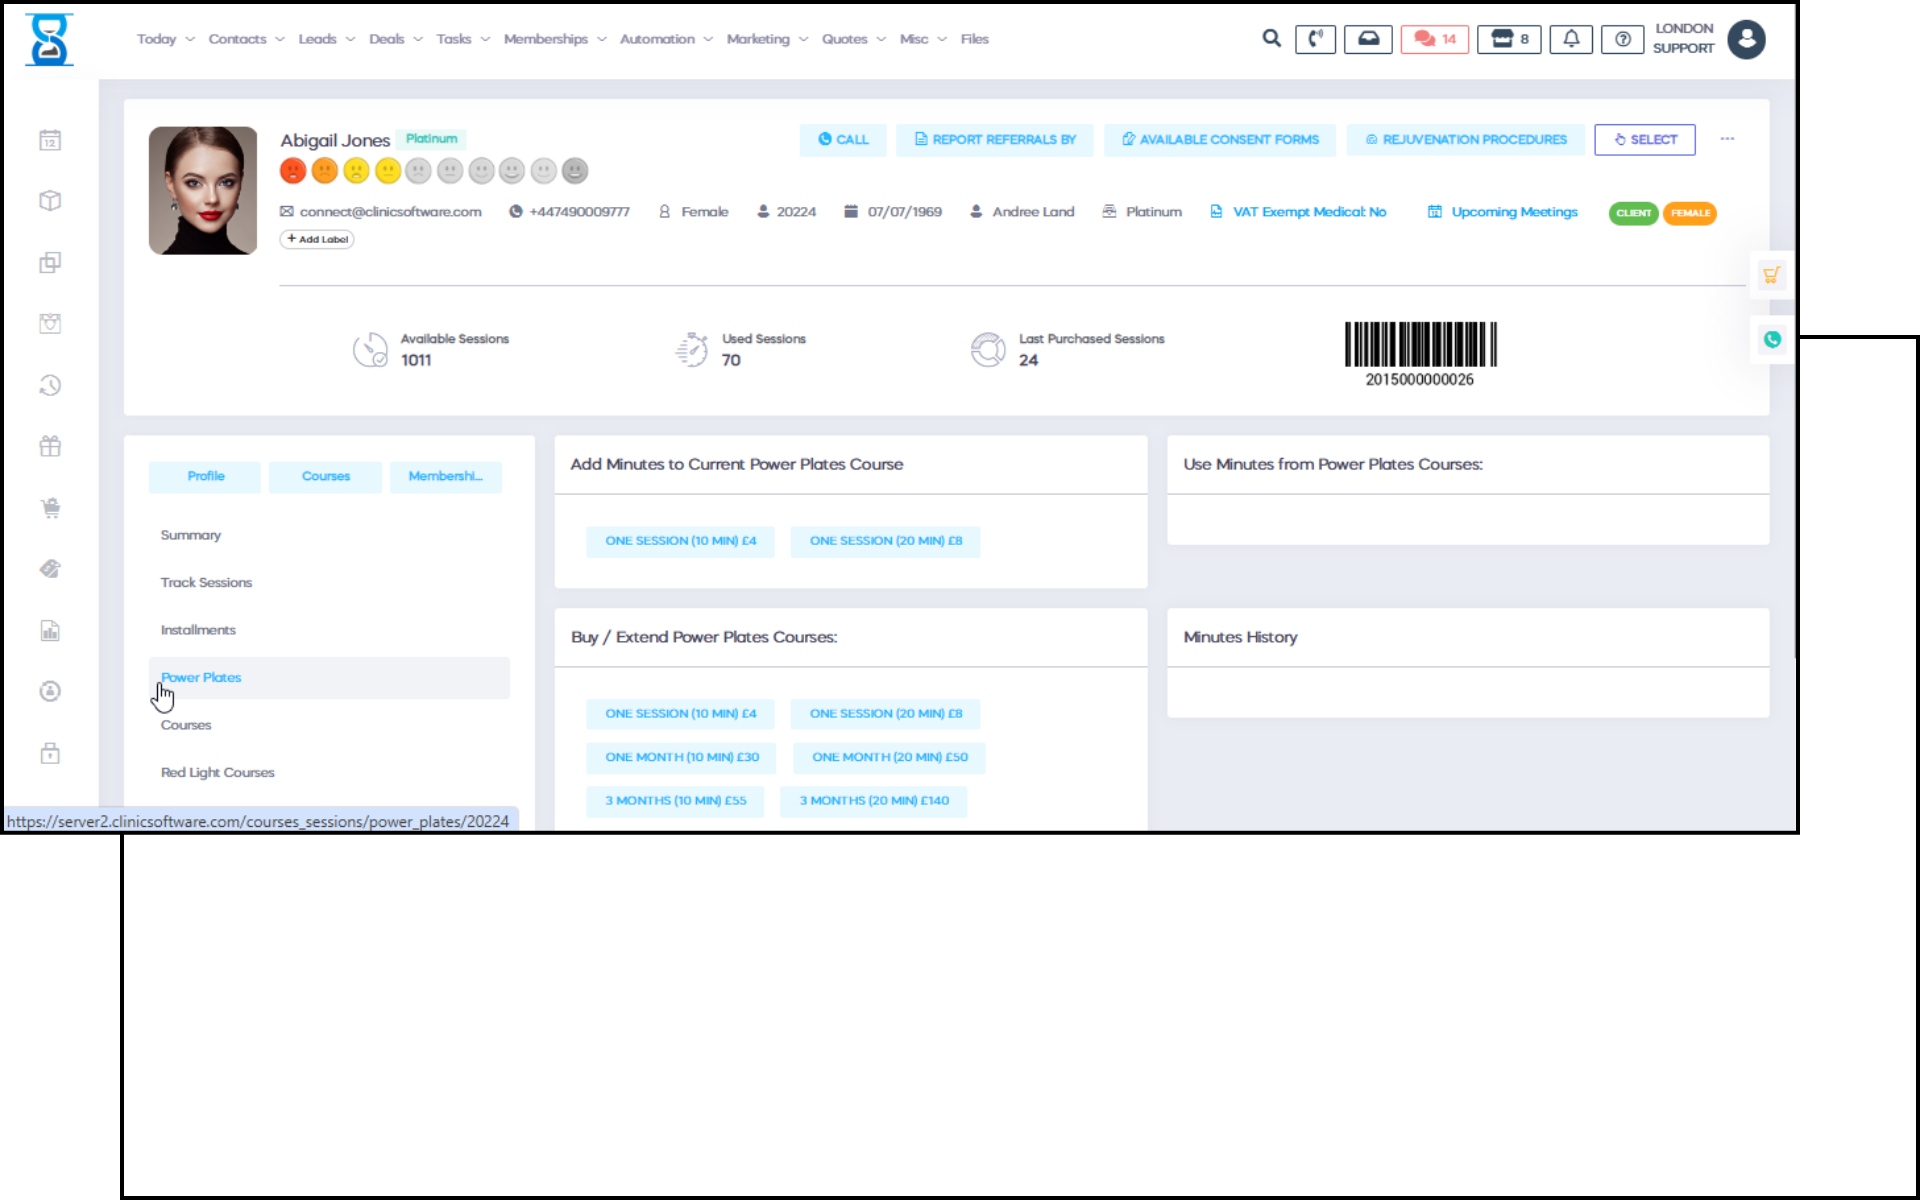The height and width of the screenshot is (1200, 1920).
Task: Click the gift icon in left sidebar
Action: coord(50,446)
